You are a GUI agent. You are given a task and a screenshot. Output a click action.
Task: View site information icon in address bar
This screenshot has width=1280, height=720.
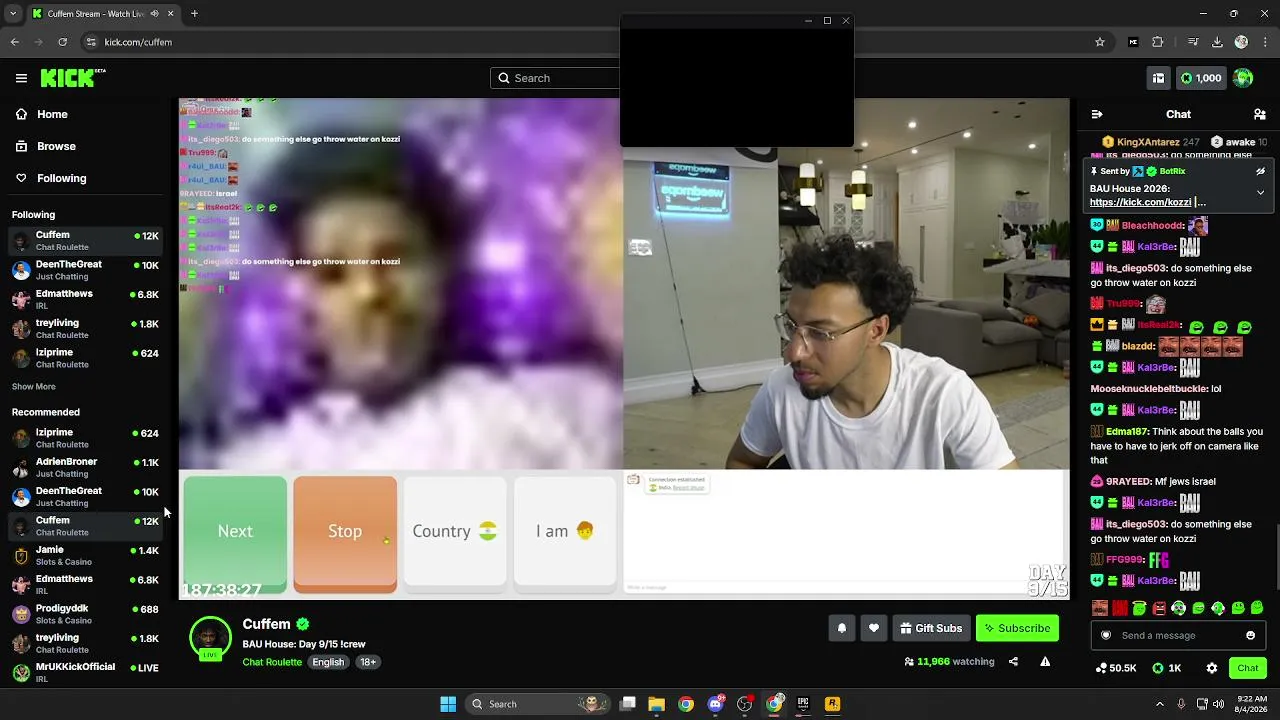[x=91, y=42]
